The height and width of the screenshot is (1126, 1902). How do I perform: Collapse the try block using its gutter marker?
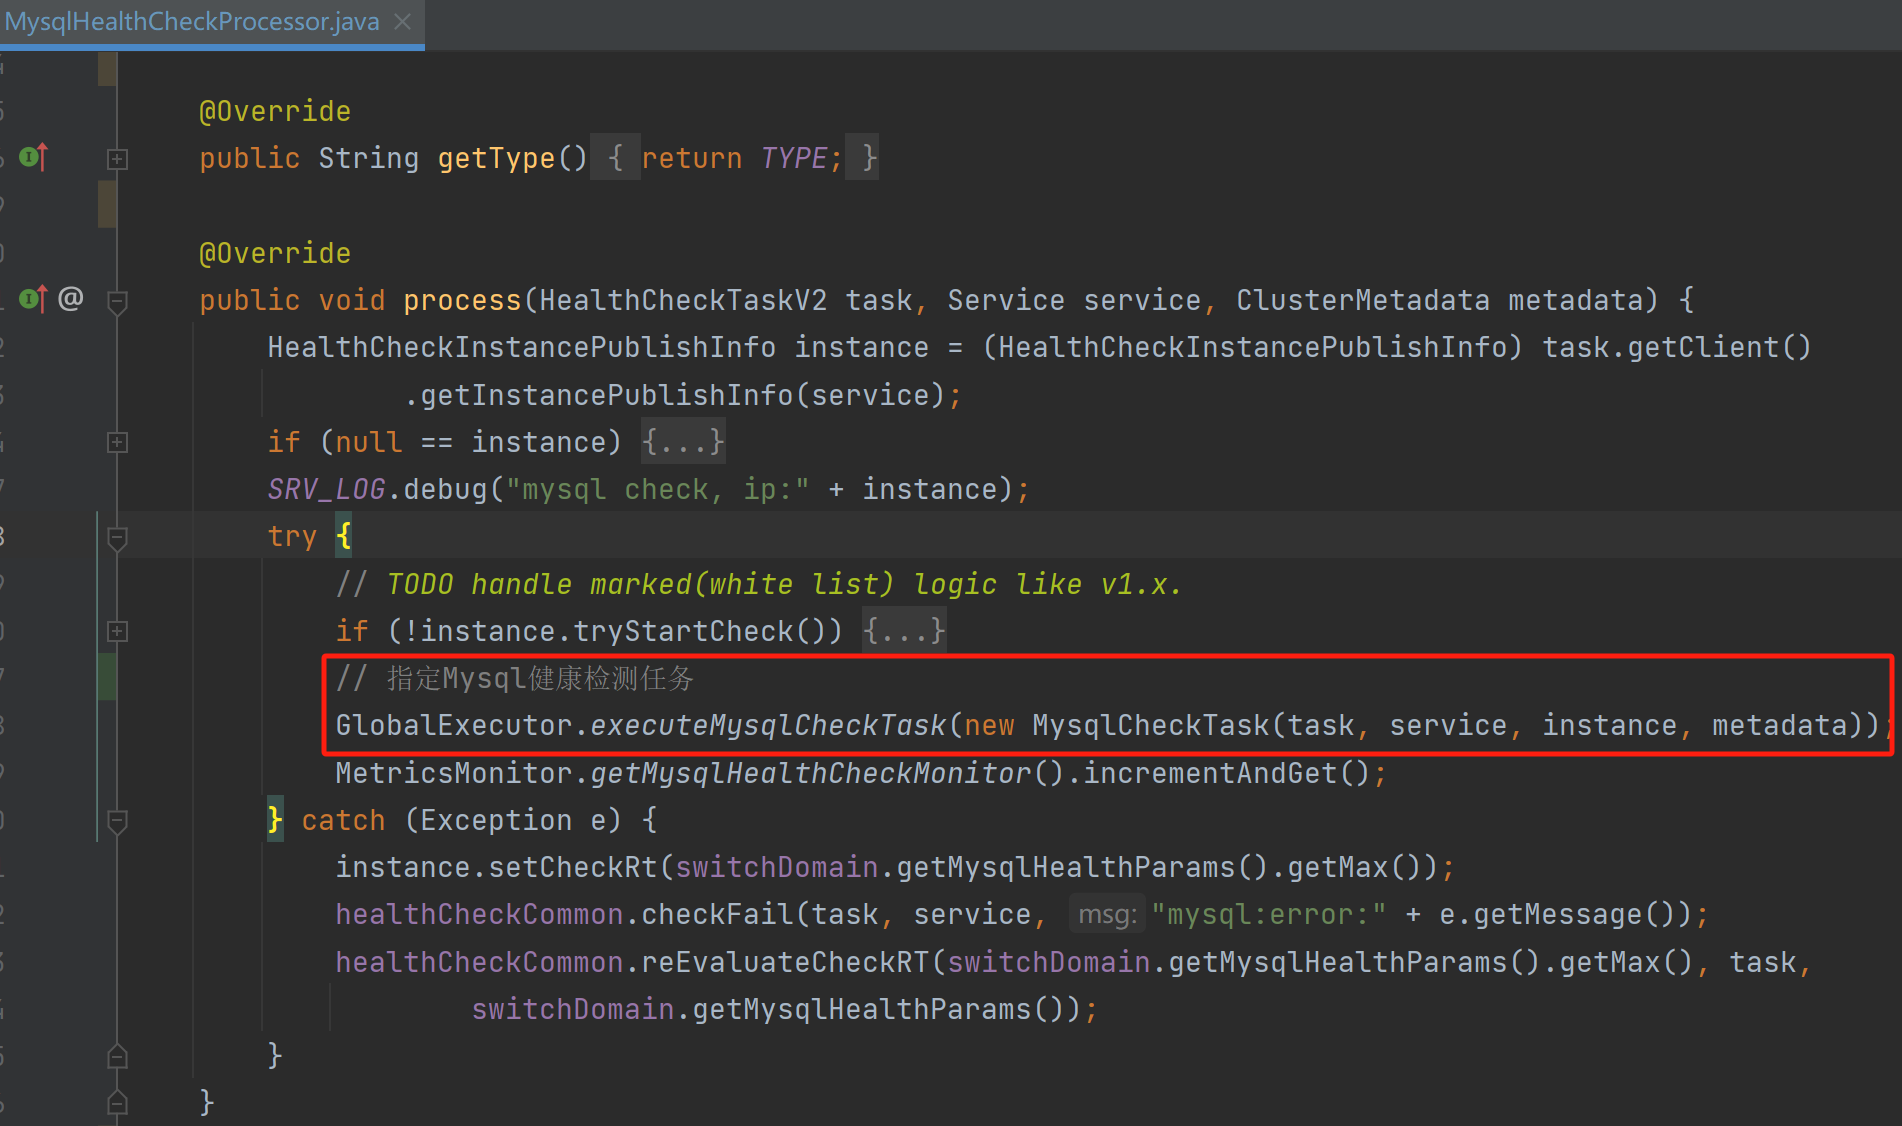click(117, 537)
